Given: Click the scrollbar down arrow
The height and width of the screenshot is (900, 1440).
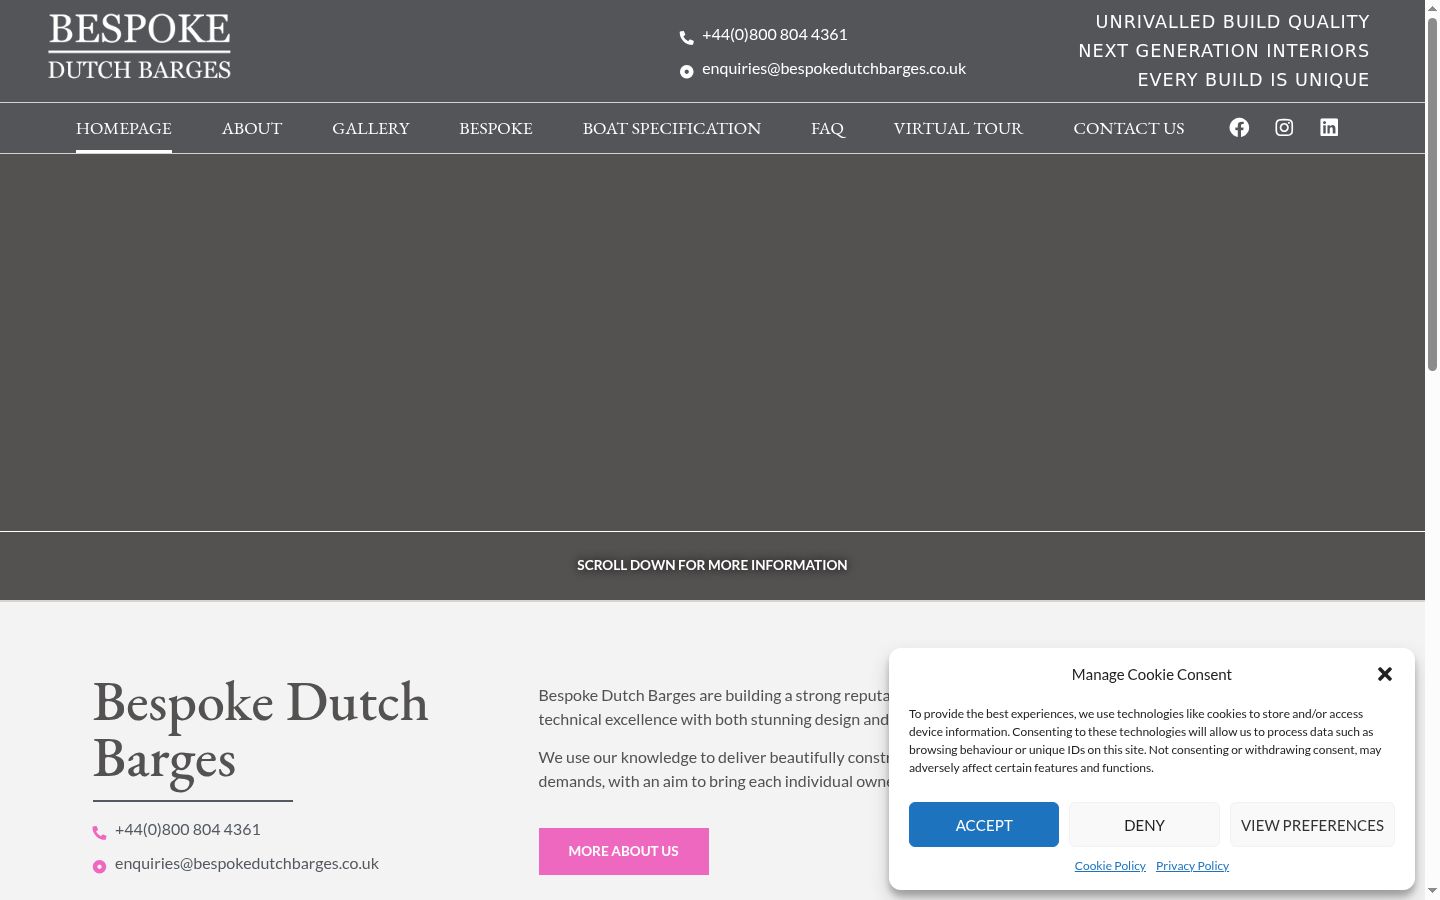Looking at the screenshot, I should [x=1432, y=891].
